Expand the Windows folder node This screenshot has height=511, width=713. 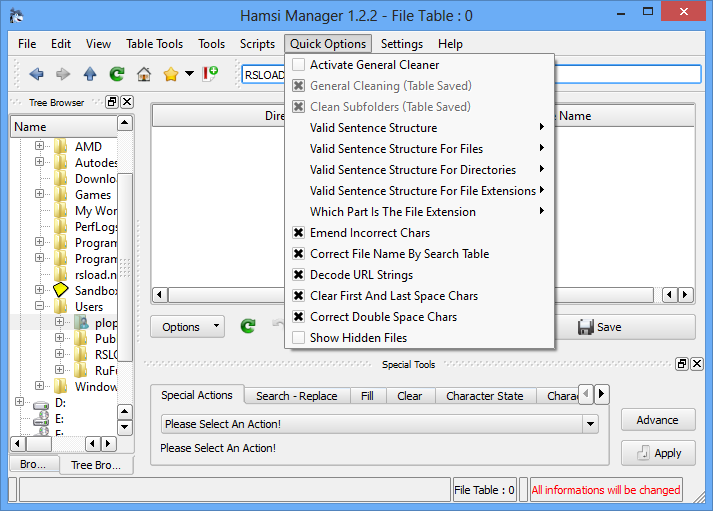(x=40, y=386)
